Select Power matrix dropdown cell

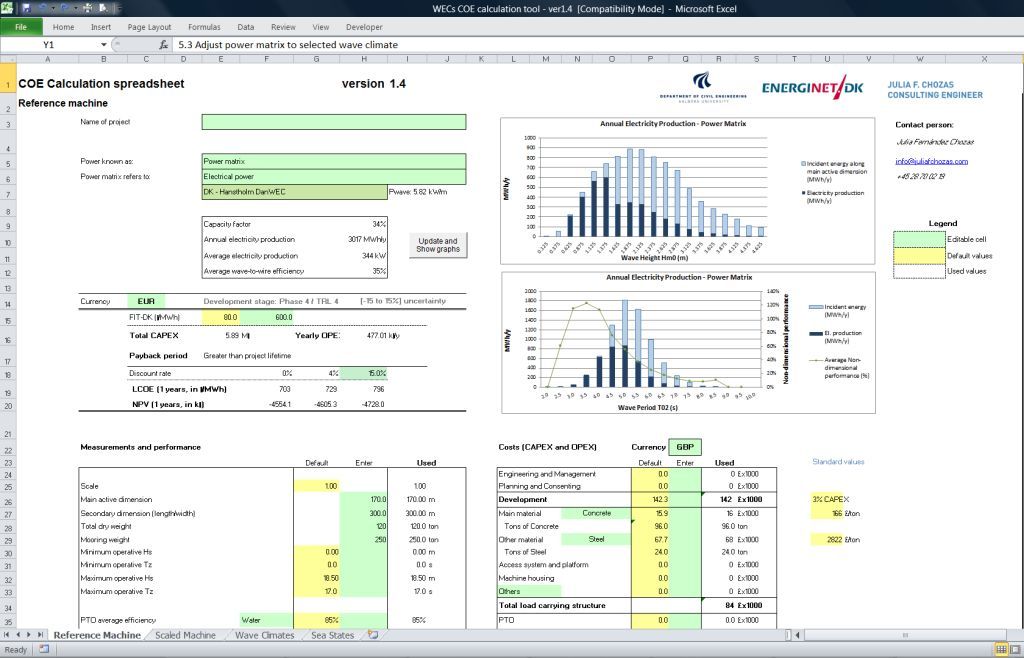pos(334,161)
